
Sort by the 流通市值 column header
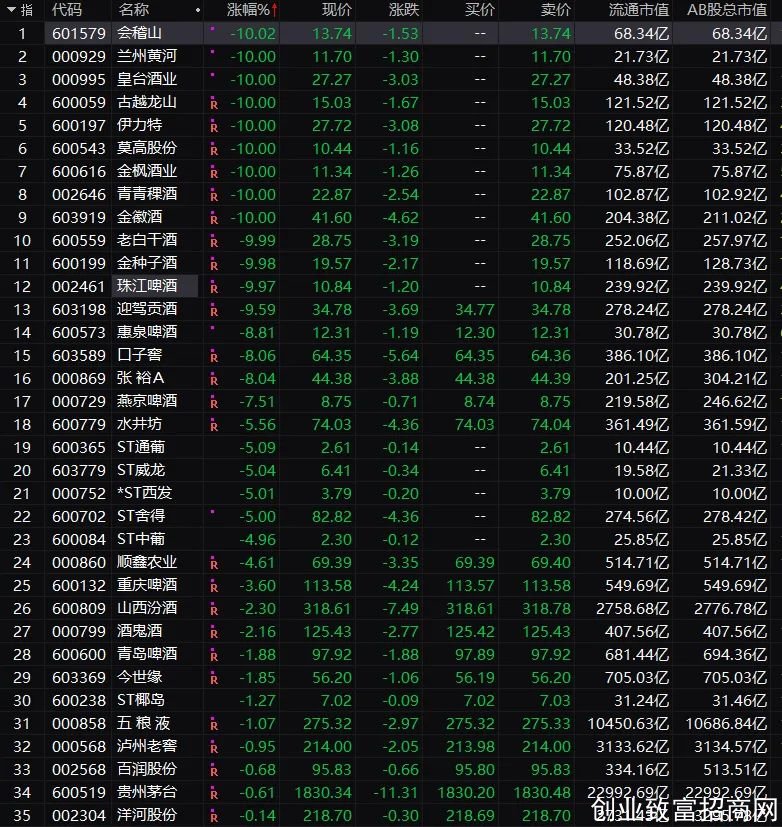tap(639, 9)
